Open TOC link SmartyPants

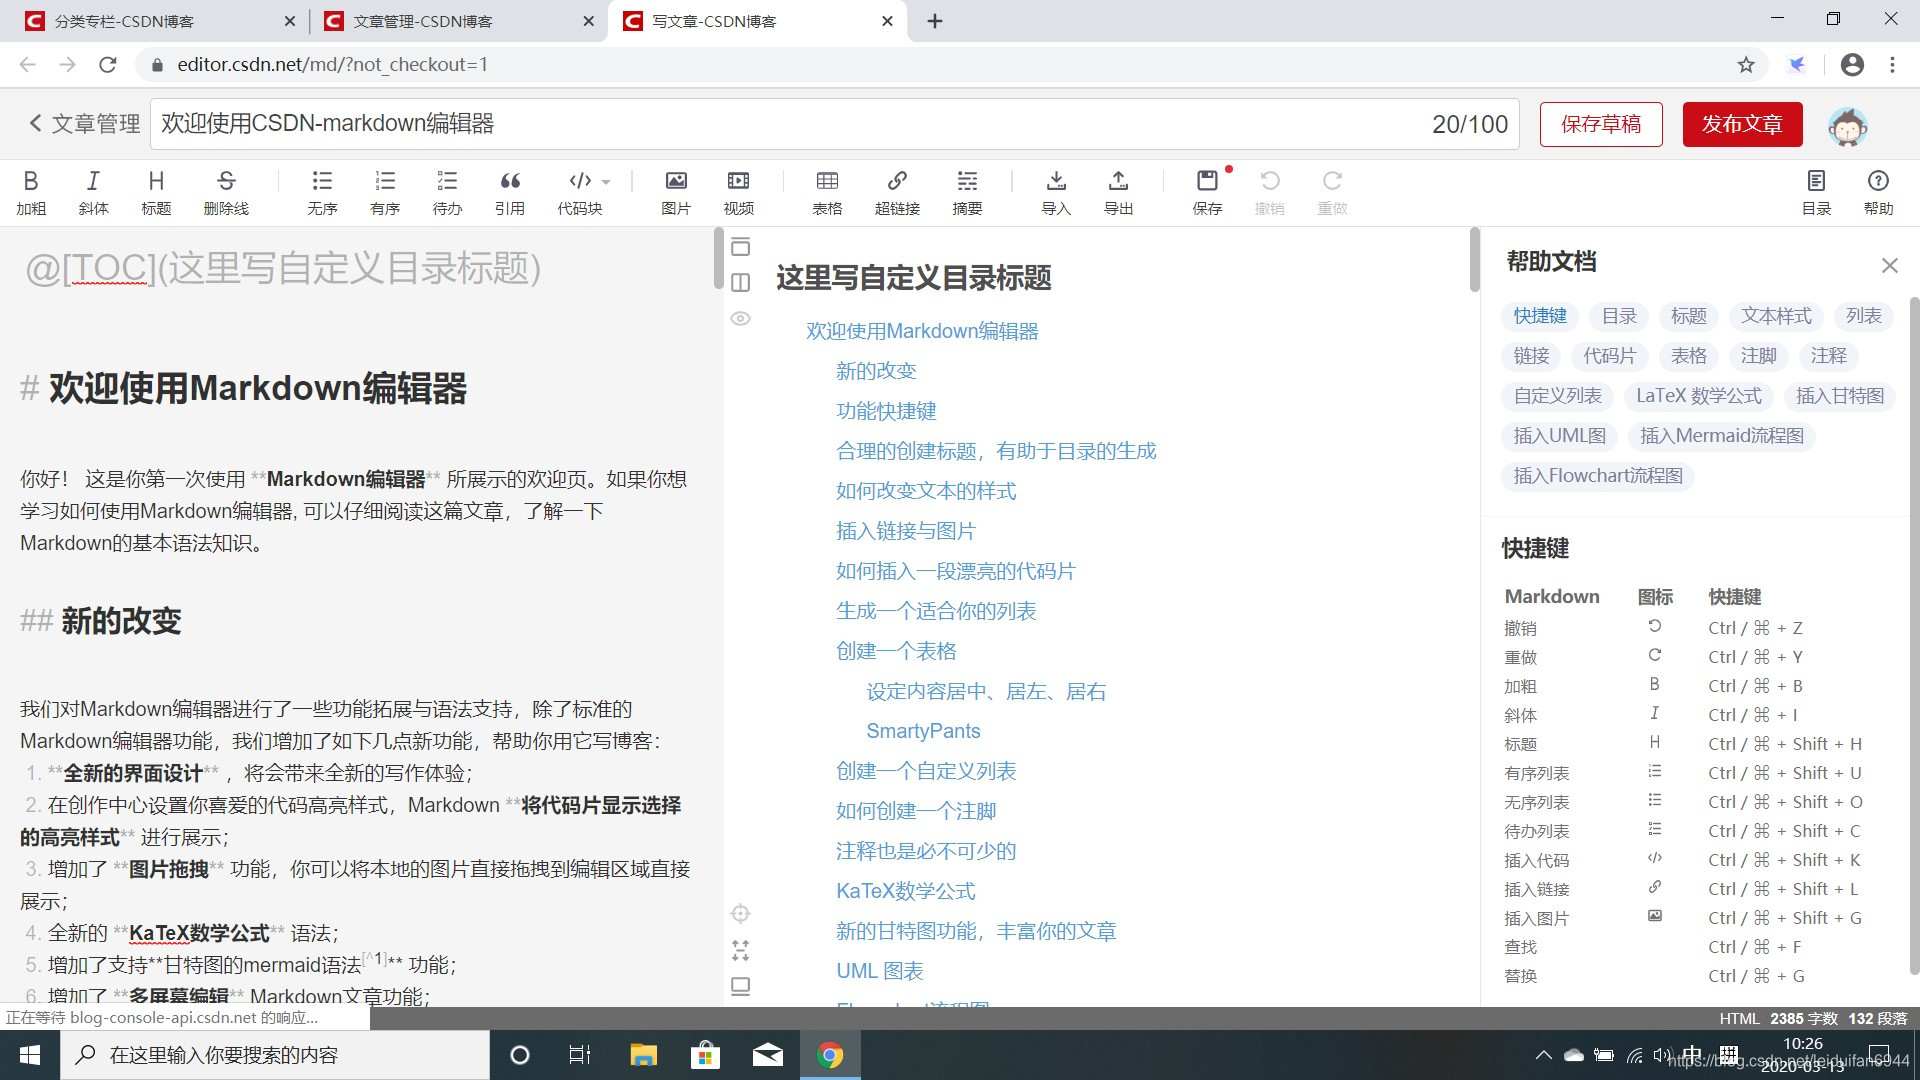tap(923, 731)
